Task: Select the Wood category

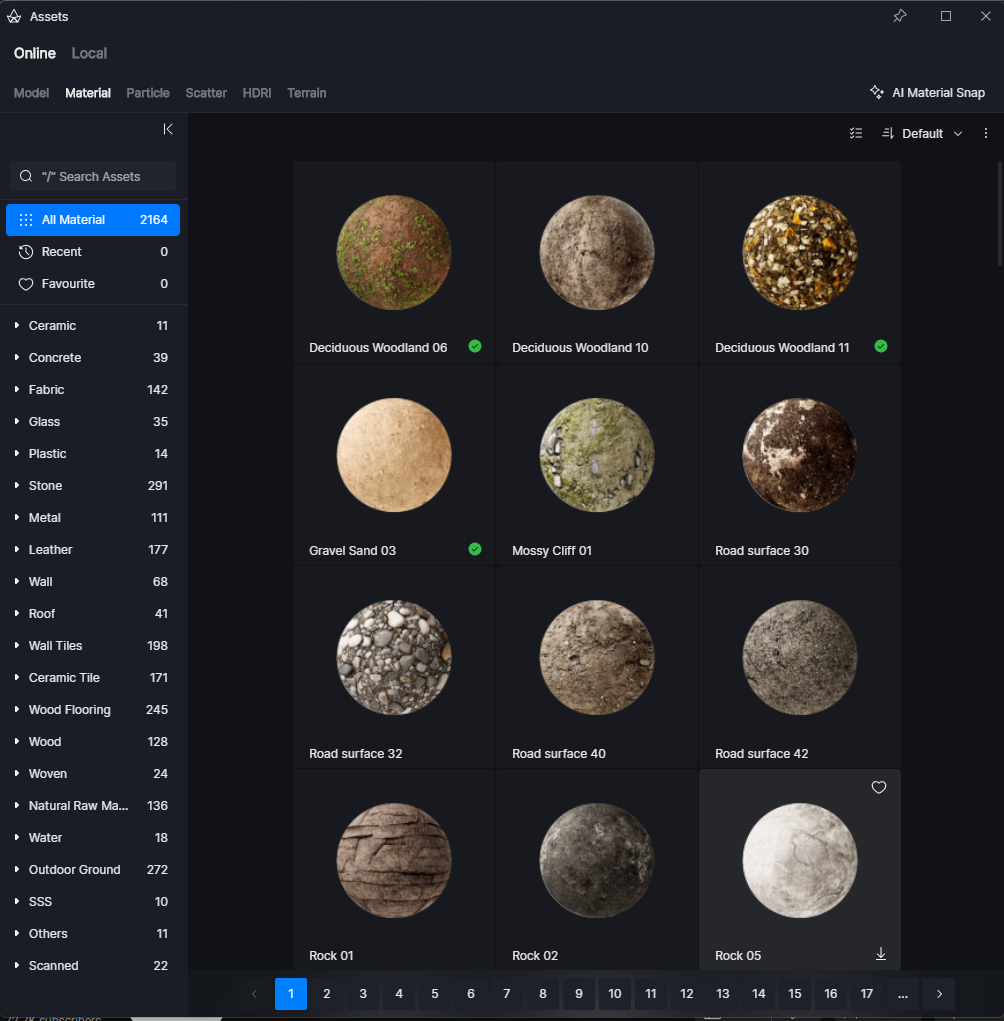Action: (93, 742)
